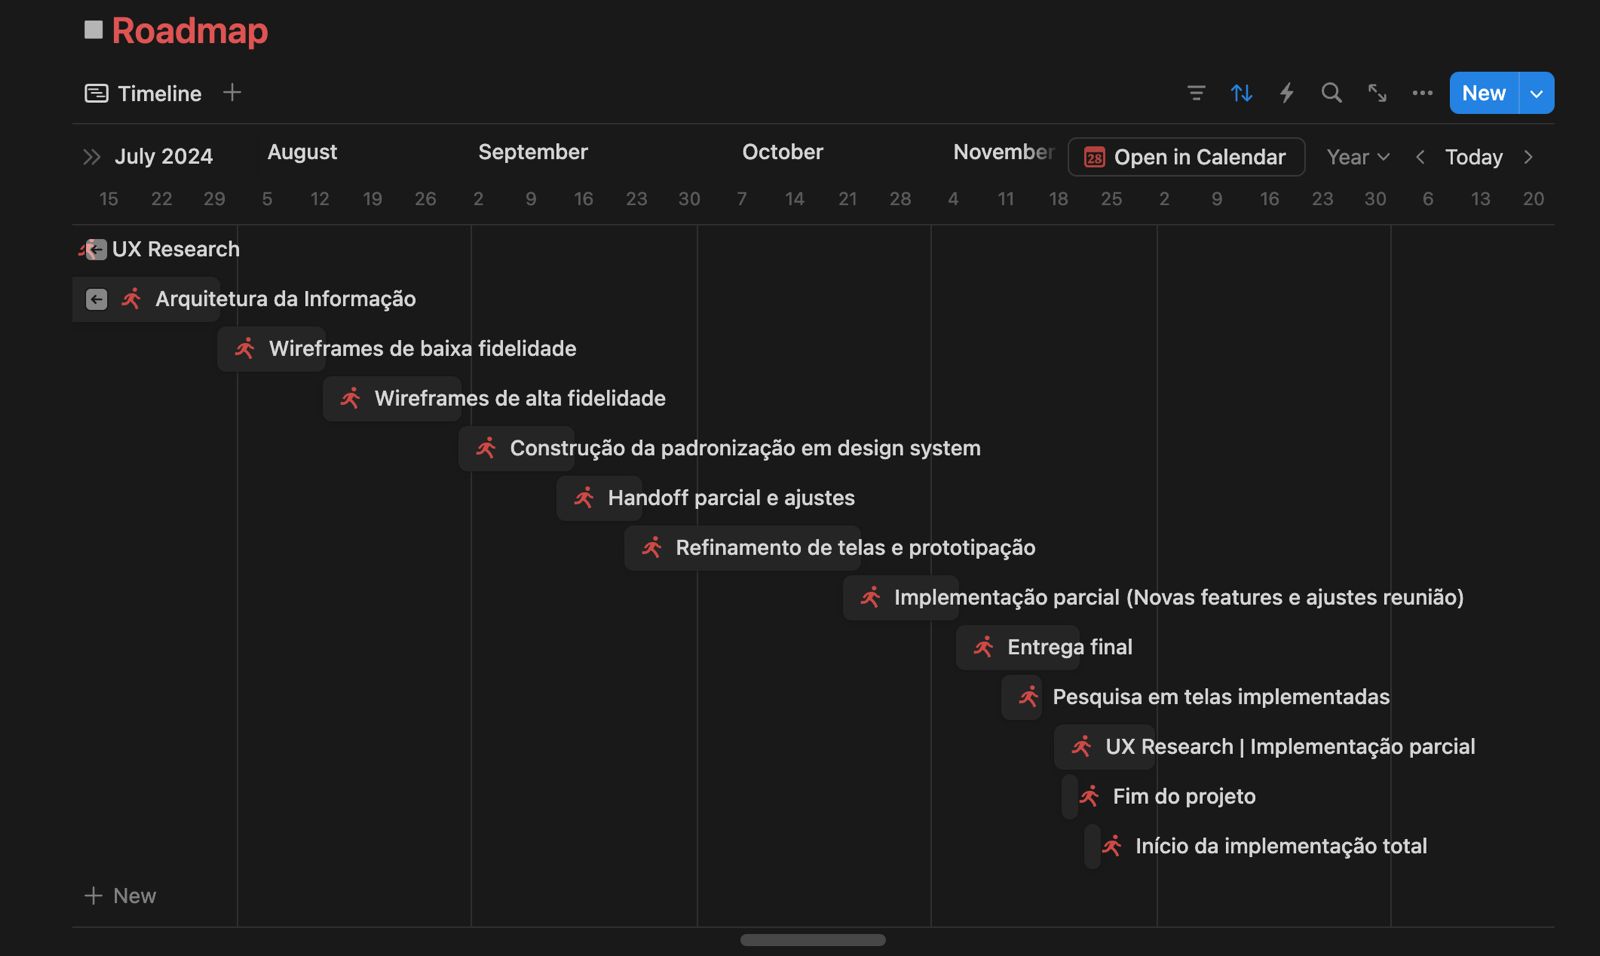Click the runner icon of Refinamento de telas
This screenshot has height=956, width=1600.
pos(652,547)
